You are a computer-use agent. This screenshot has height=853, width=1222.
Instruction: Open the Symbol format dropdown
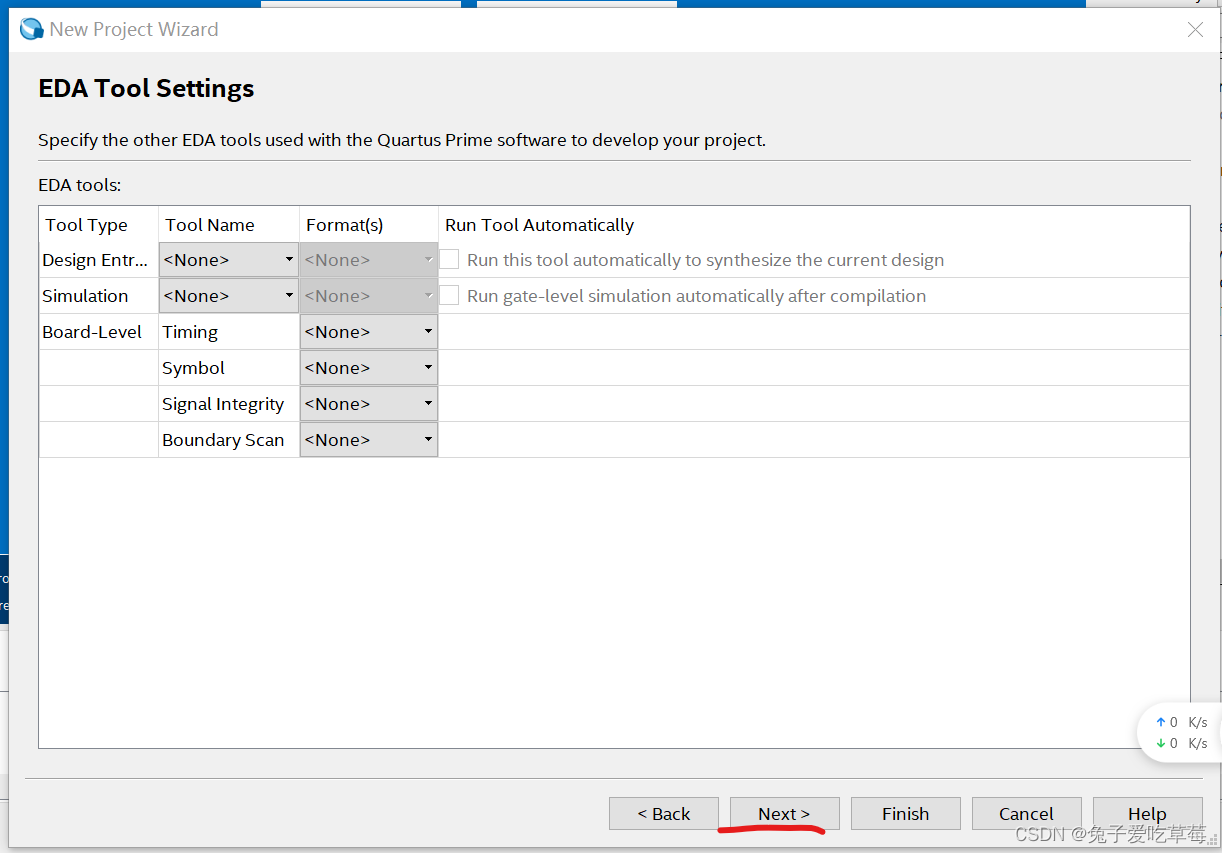pyautogui.click(x=368, y=368)
